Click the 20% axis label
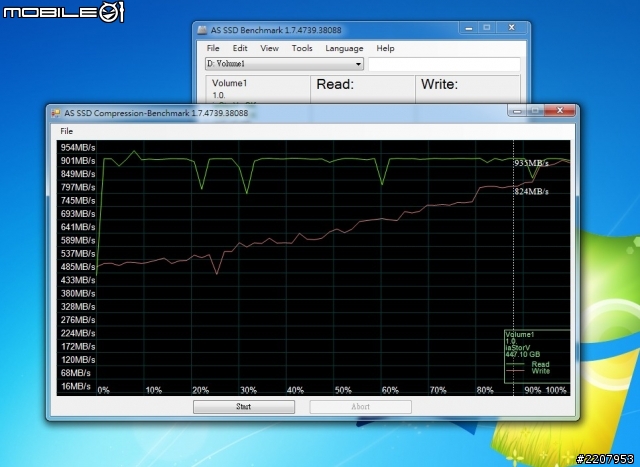The image size is (640, 467). pos(200,390)
